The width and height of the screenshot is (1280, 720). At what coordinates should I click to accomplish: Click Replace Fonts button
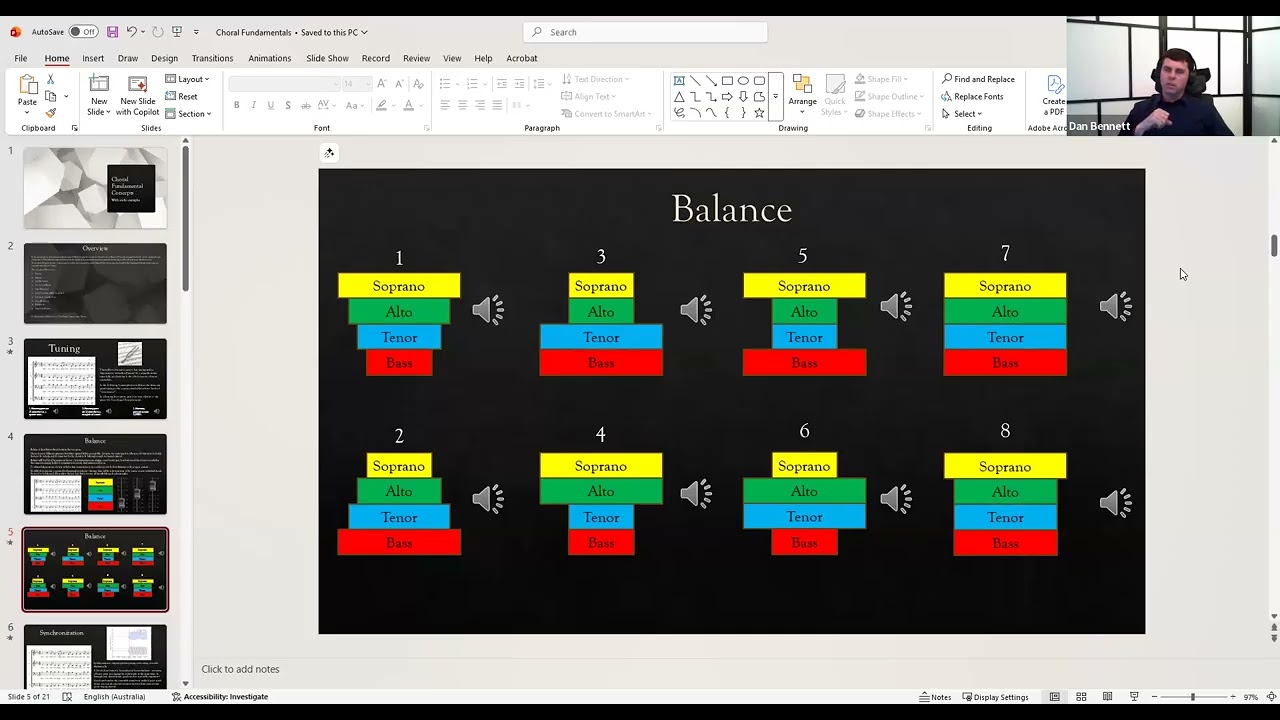pyautogui.click(x=972, y=96)
